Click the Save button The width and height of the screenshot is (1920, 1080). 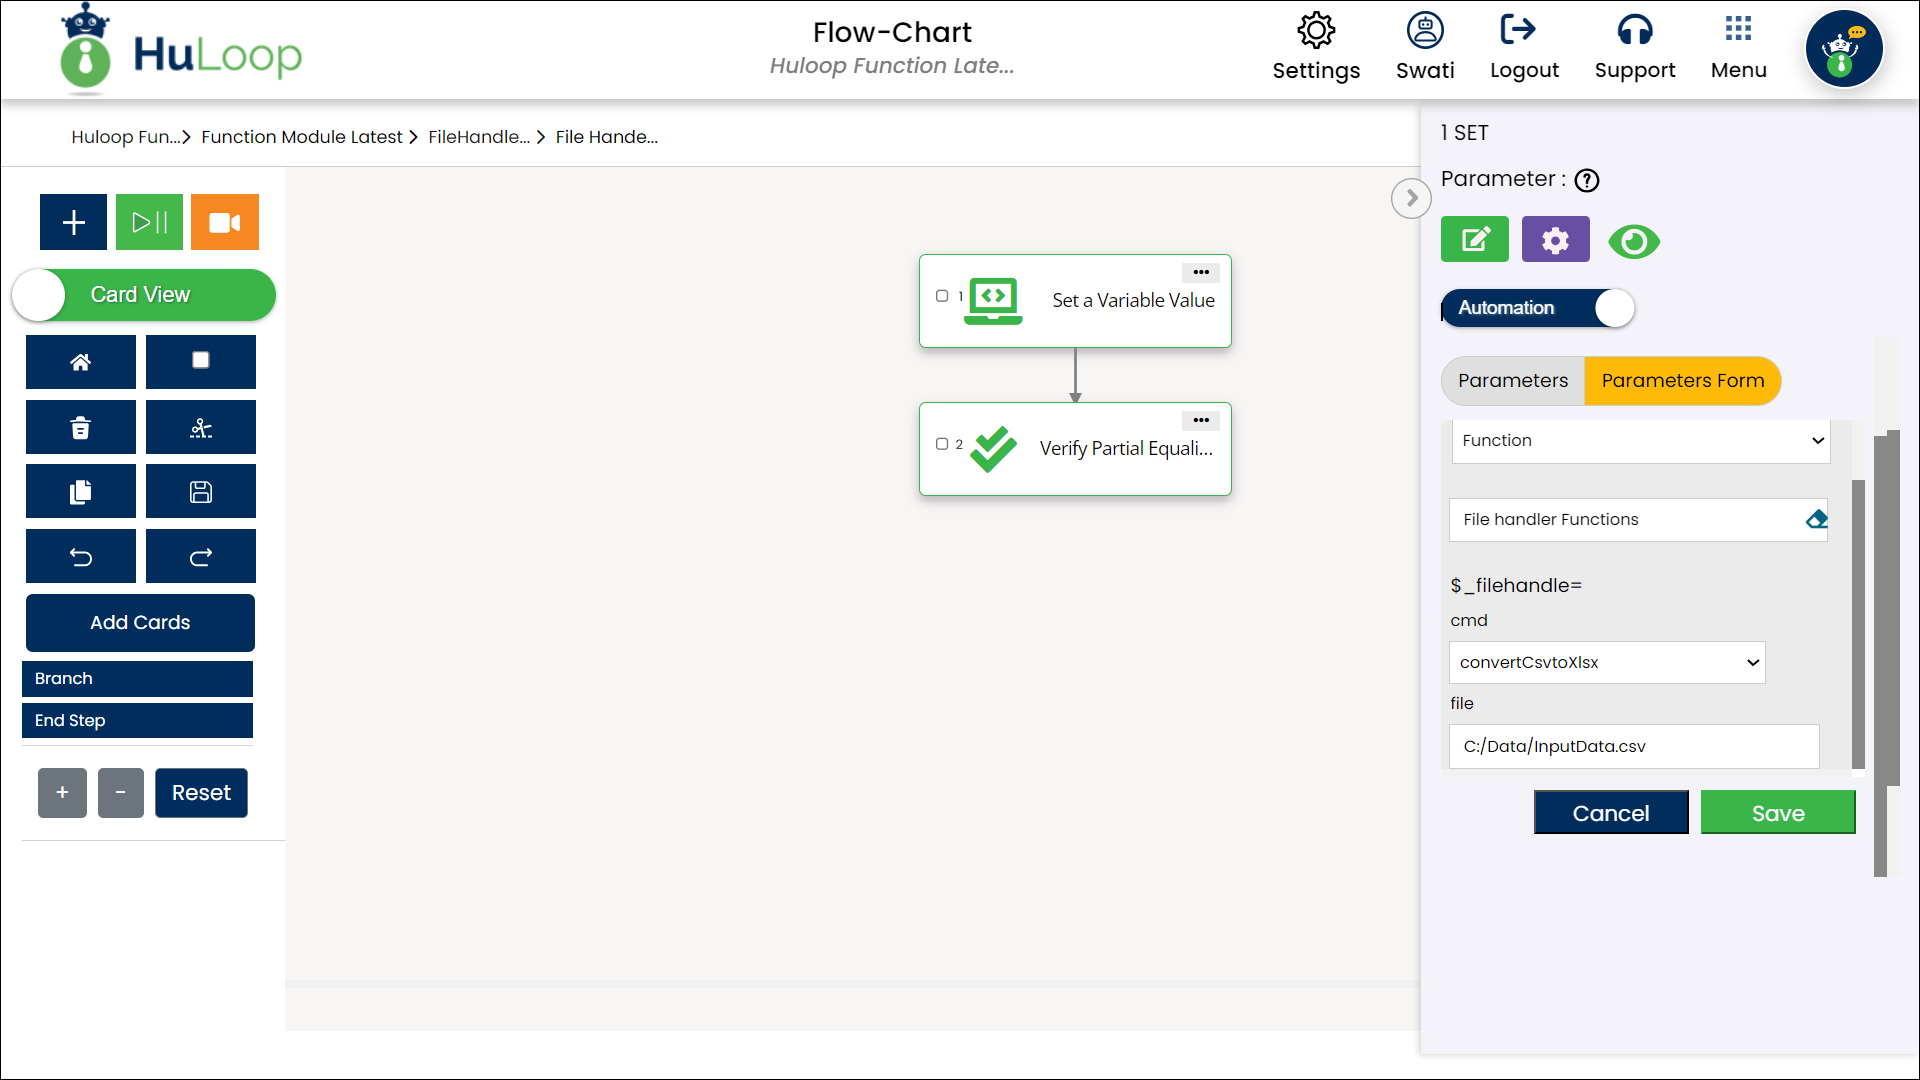pyautogui.click(x=1778, y=813)
